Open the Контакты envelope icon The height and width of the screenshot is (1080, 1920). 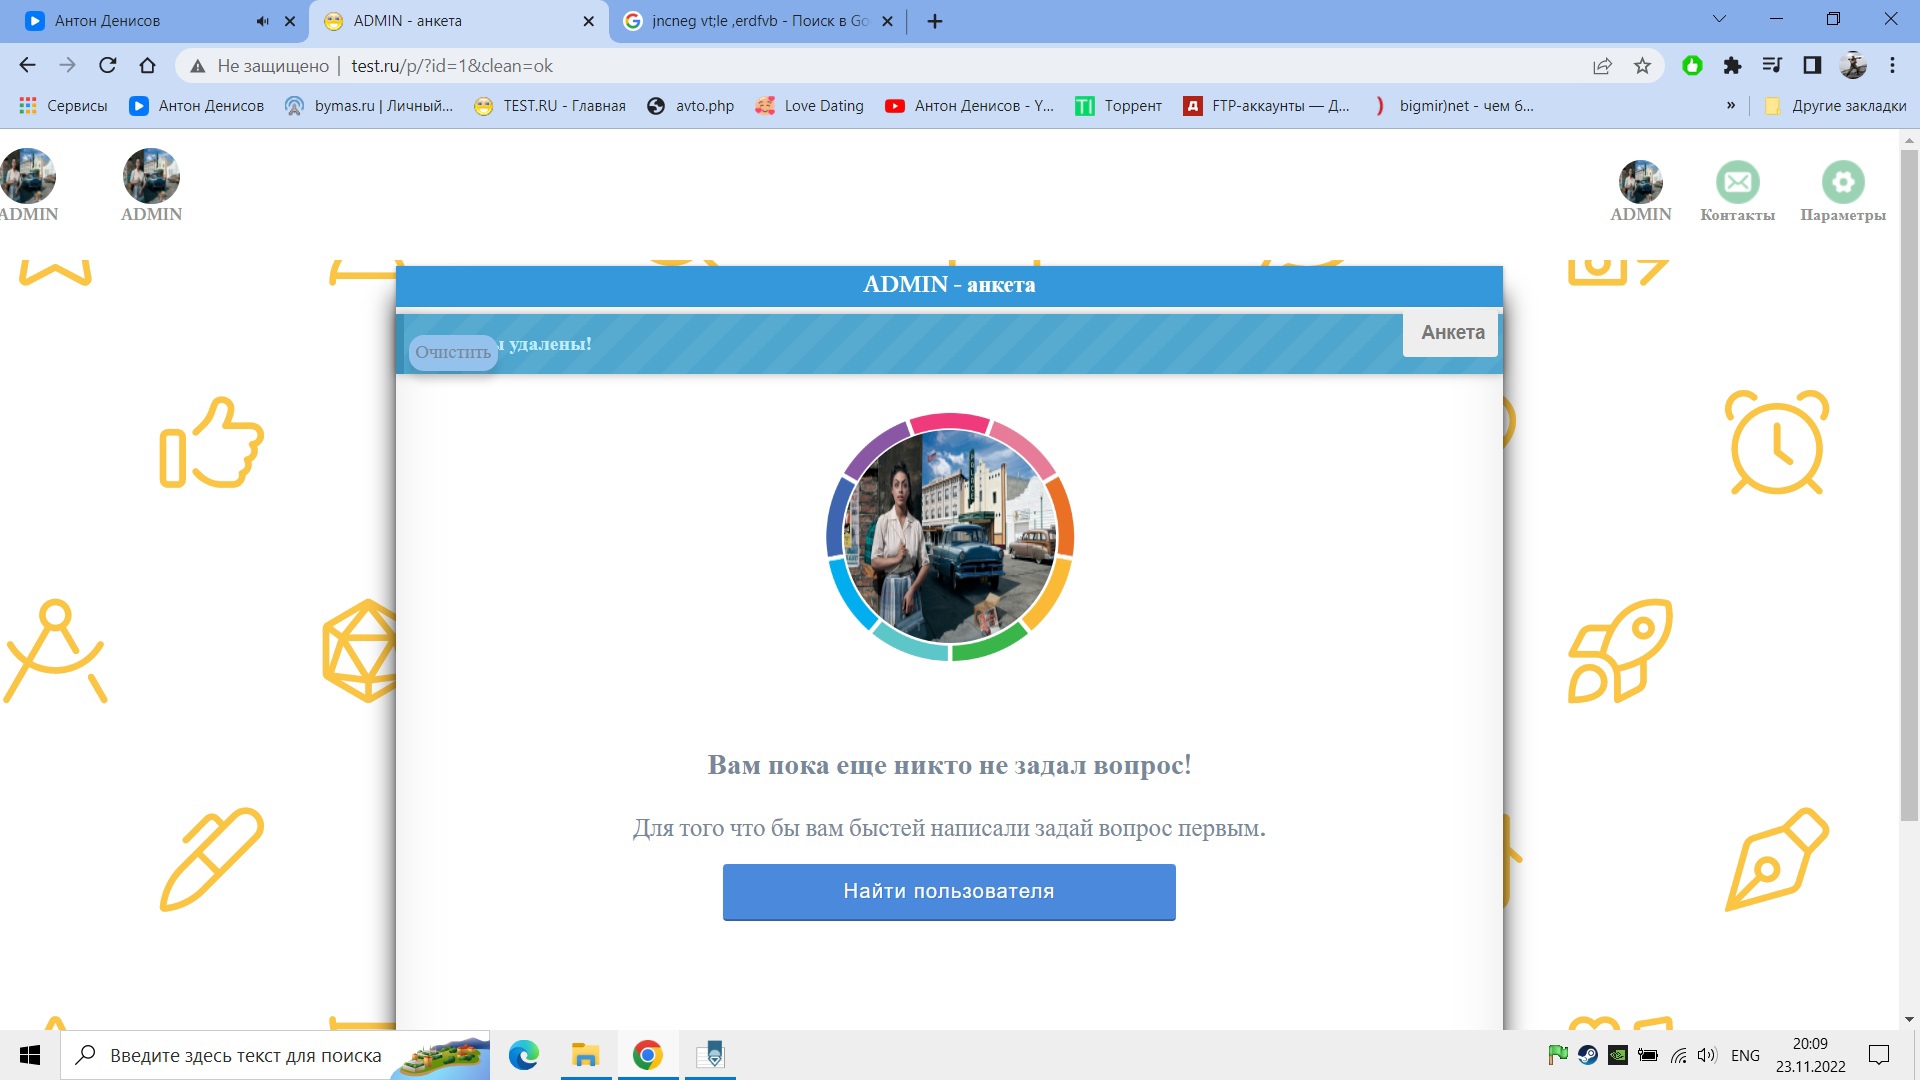(x=1737, y=182)
